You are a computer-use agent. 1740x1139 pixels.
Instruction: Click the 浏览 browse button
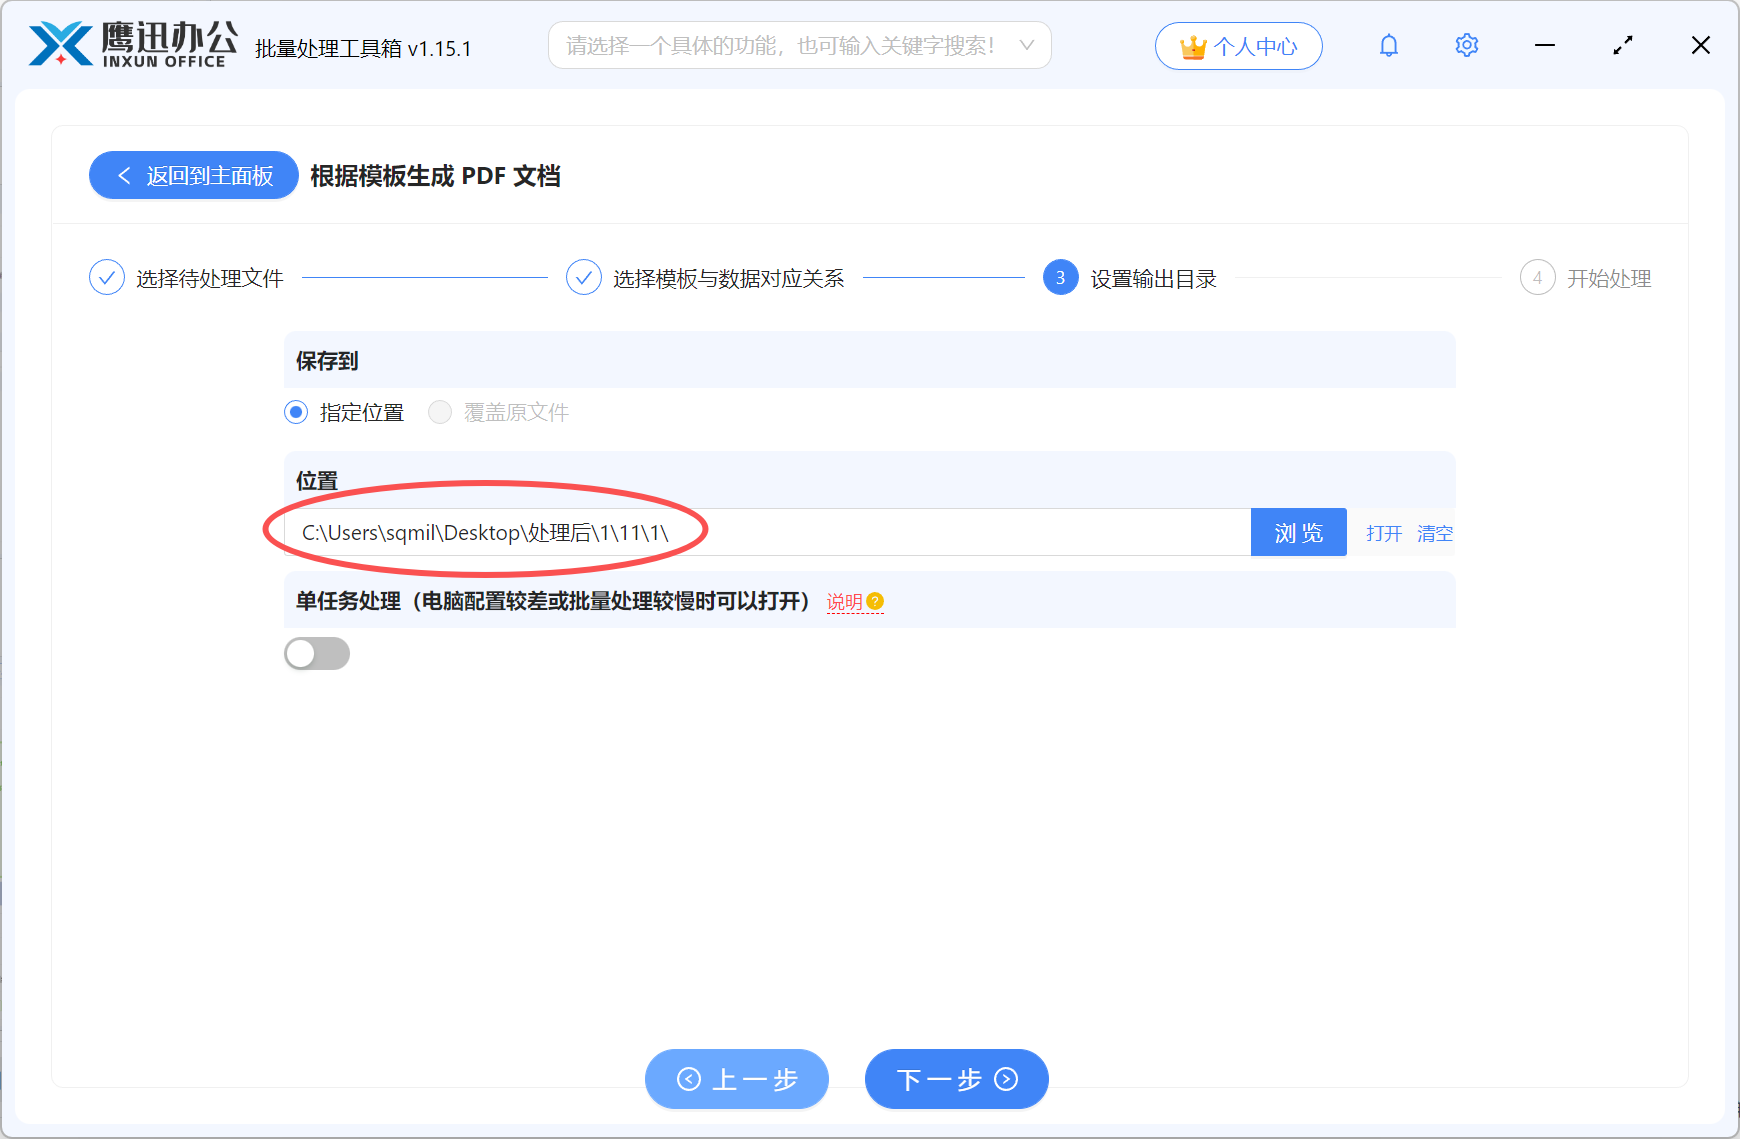coord(1298,532)
